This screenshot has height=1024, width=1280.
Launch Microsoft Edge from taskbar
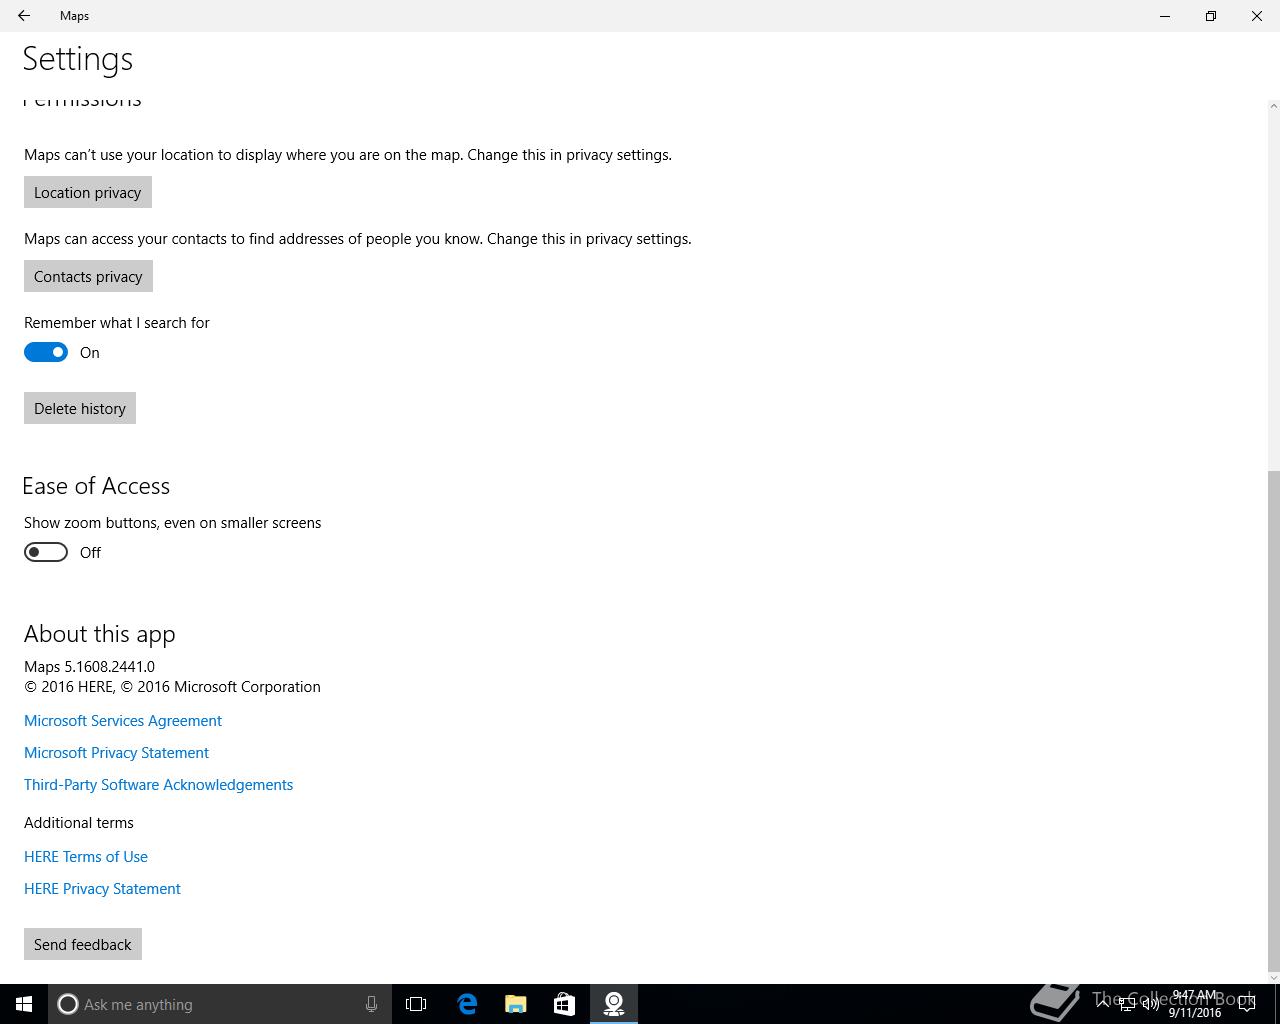[x=467, y=1004]
